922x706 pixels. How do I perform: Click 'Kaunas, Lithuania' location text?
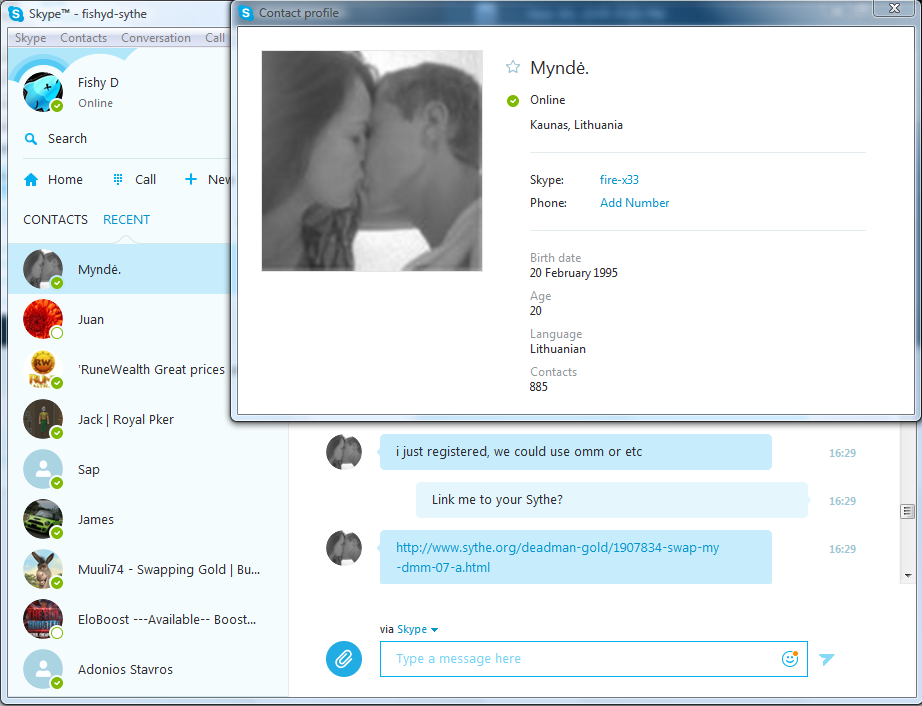pyautogui.click(x=576, y=125)
